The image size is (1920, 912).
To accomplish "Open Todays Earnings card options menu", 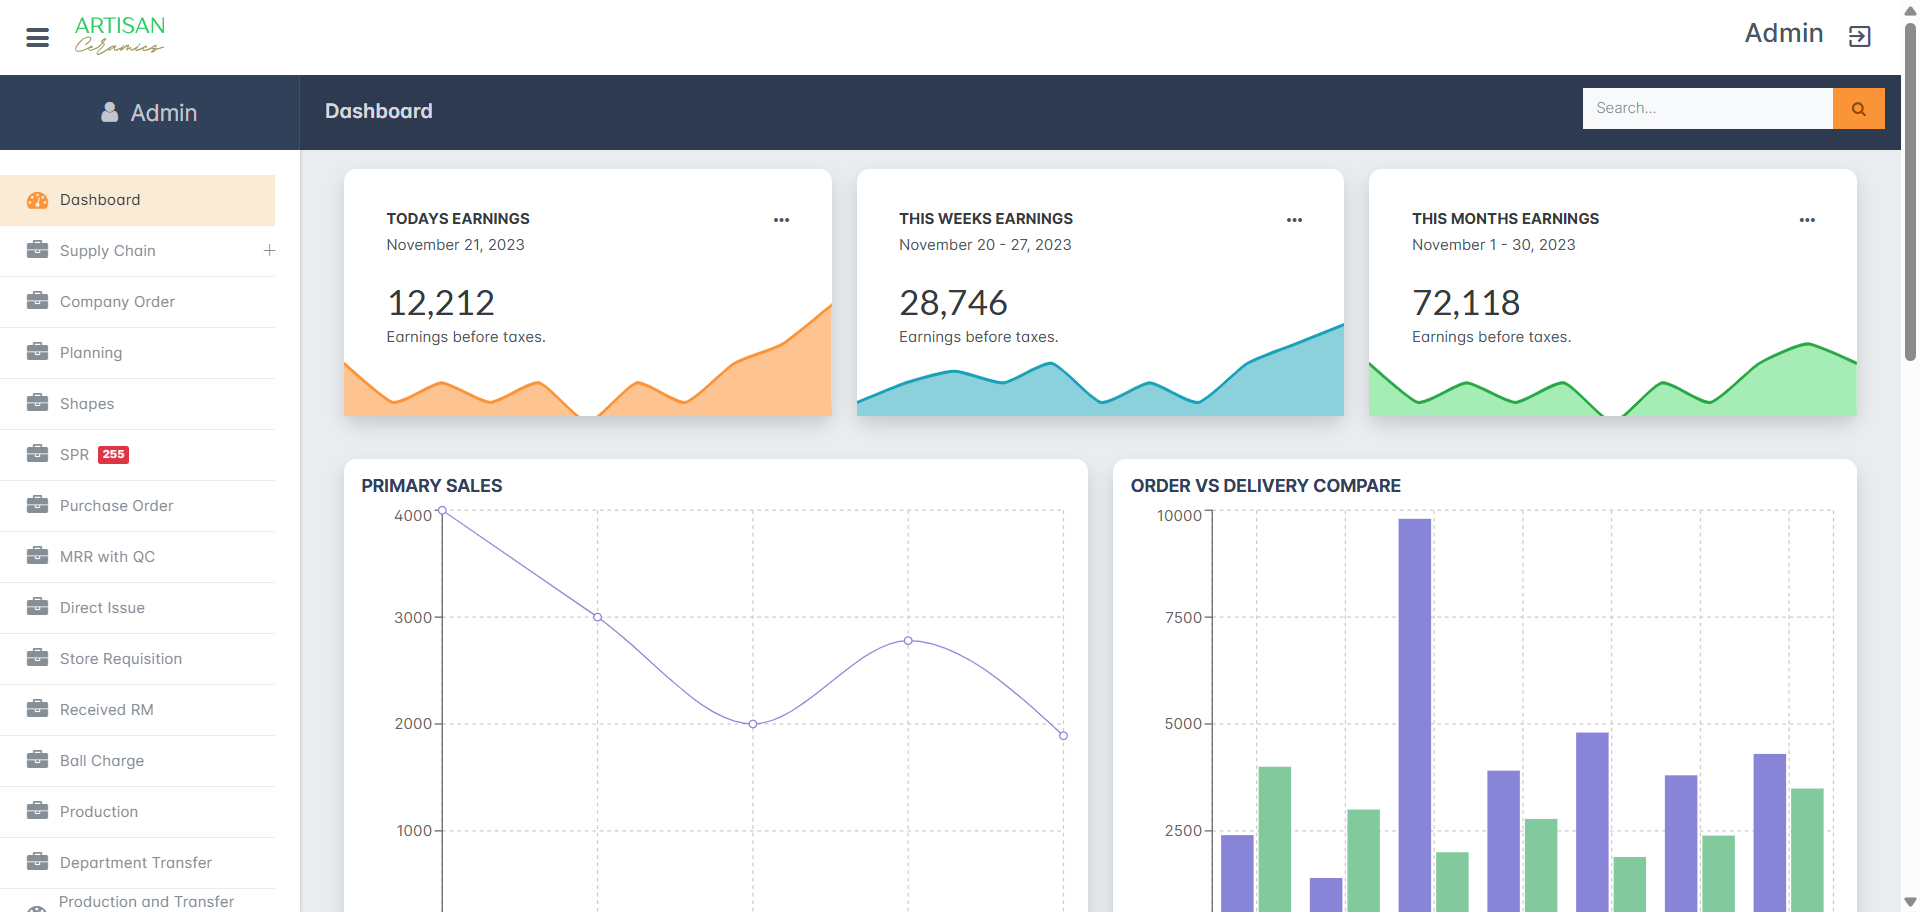I will [781, 220].
